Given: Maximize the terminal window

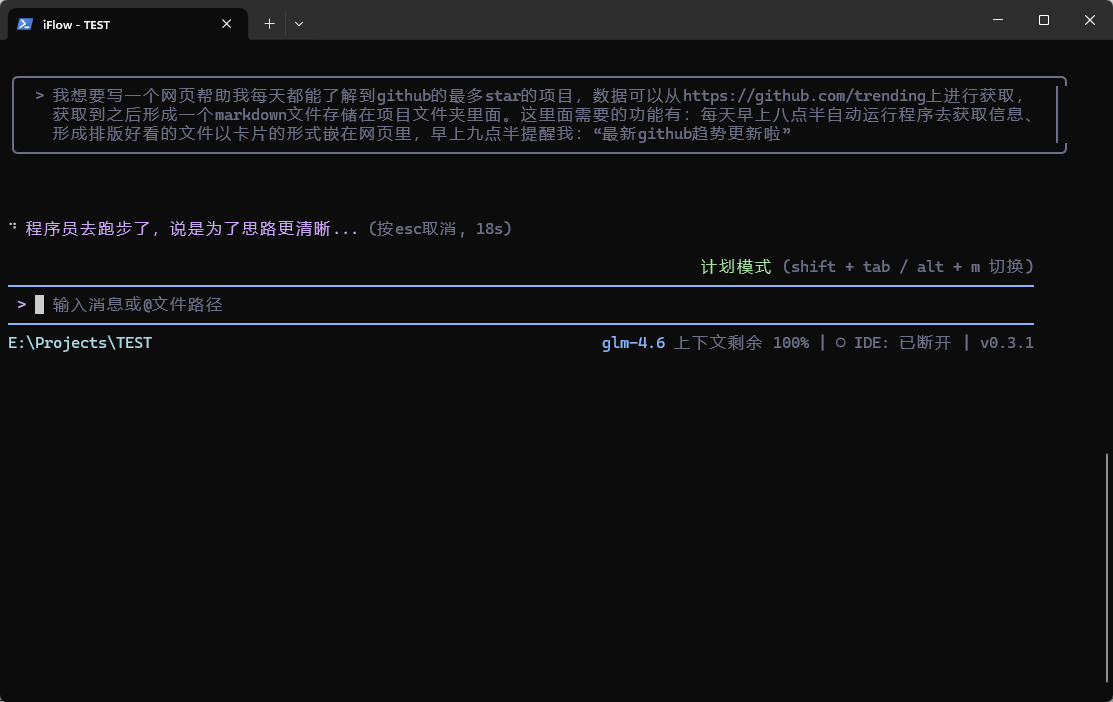Looking at the screenshot, I should 1043,20.
